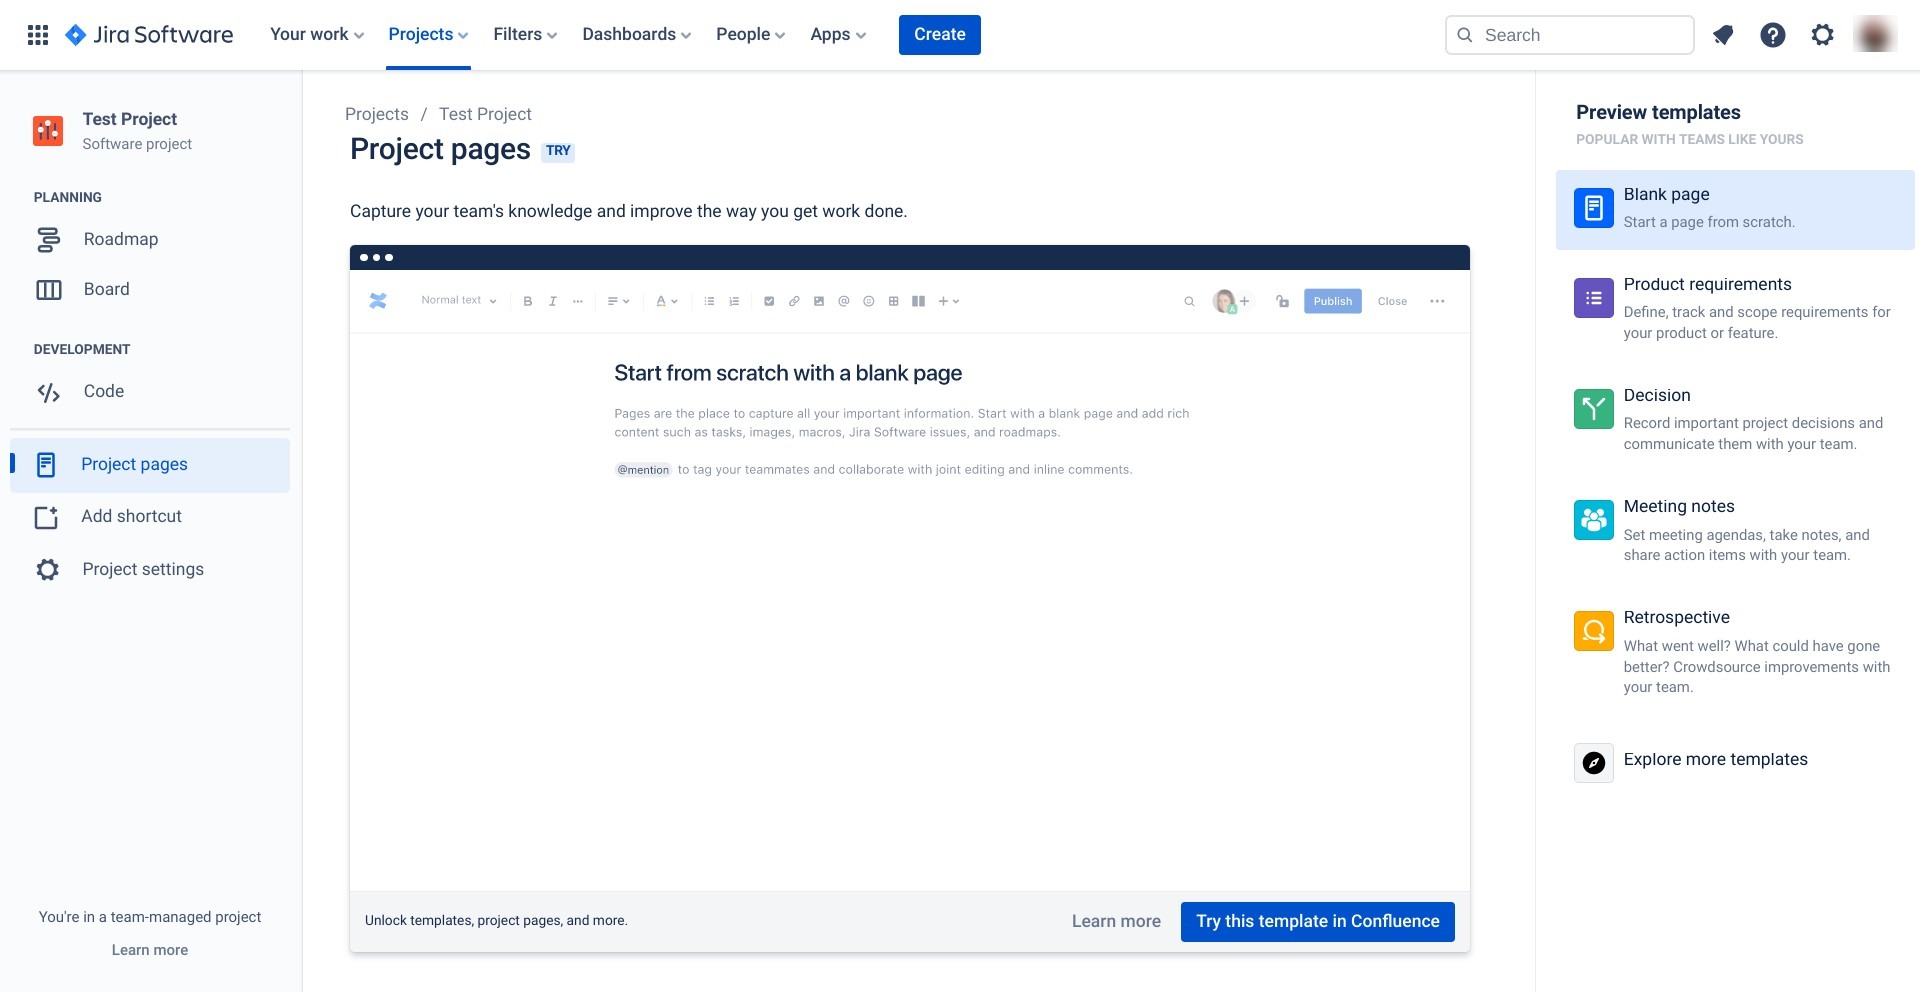Click the Test Project avatar icon
This screenshot has width=1920, height=992.
click(48, 130)
